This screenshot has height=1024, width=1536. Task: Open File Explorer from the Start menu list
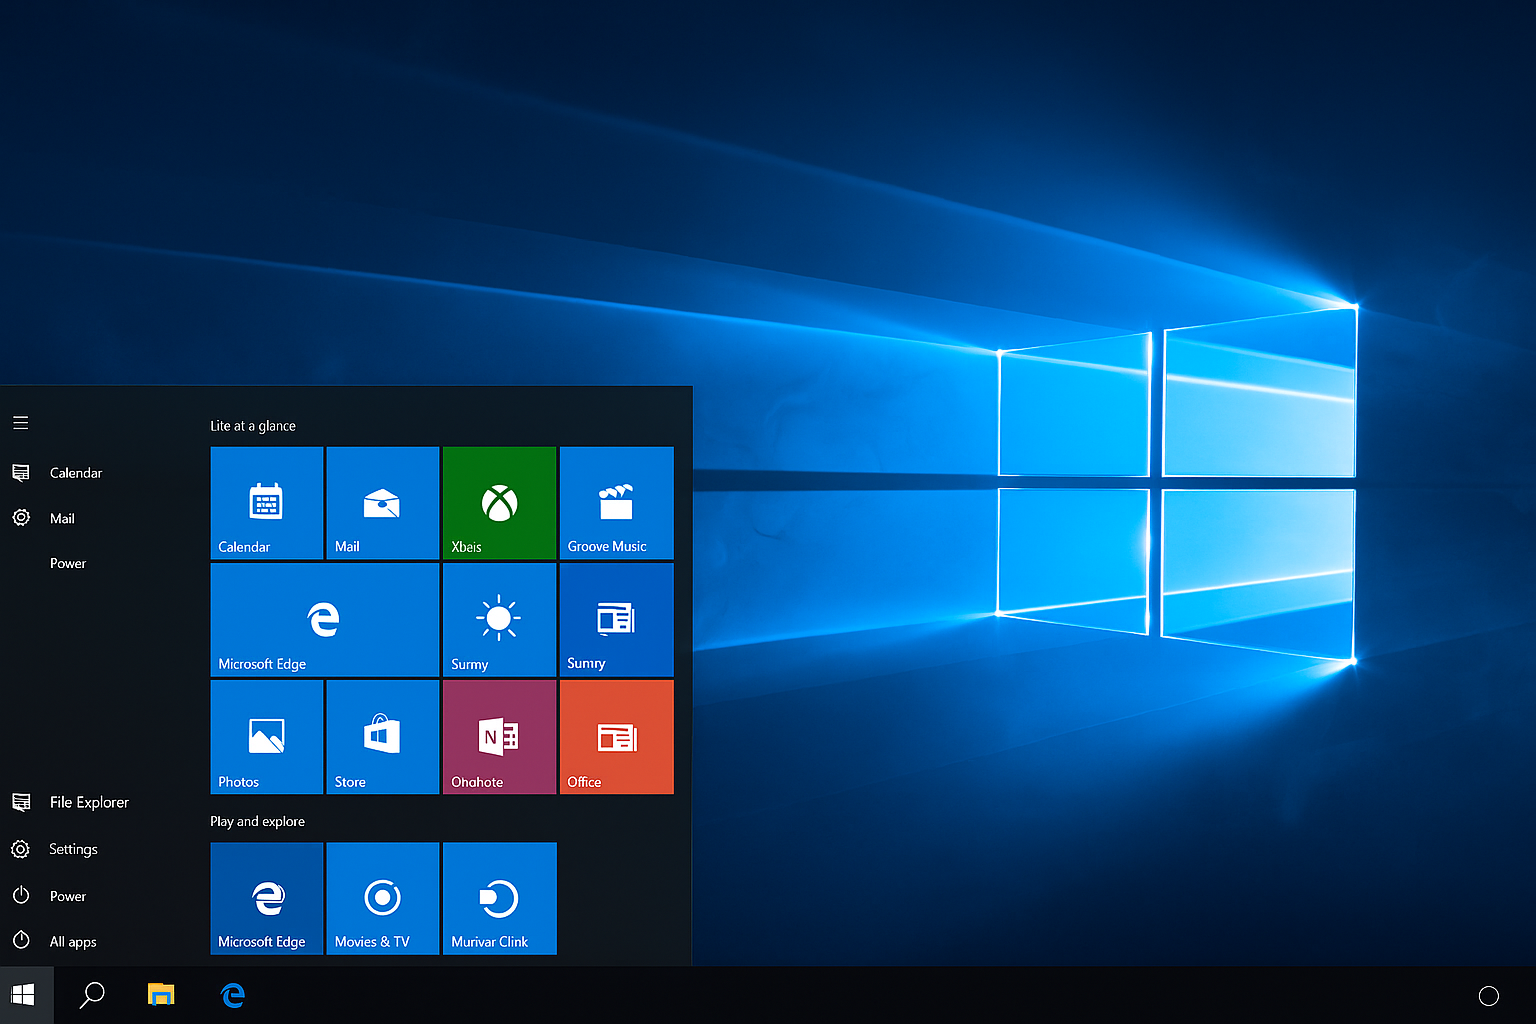(x=70, y=802)
